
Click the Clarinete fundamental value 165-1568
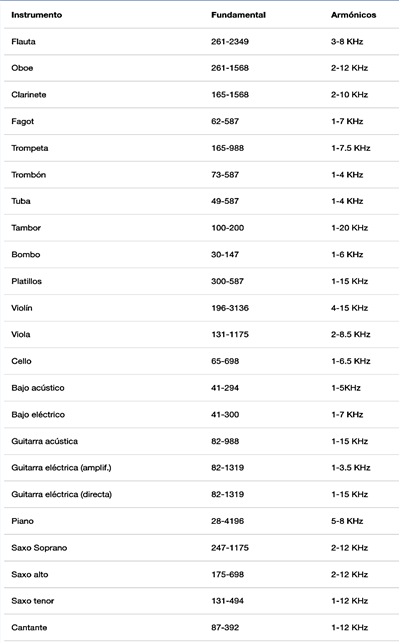coord(230,95)
